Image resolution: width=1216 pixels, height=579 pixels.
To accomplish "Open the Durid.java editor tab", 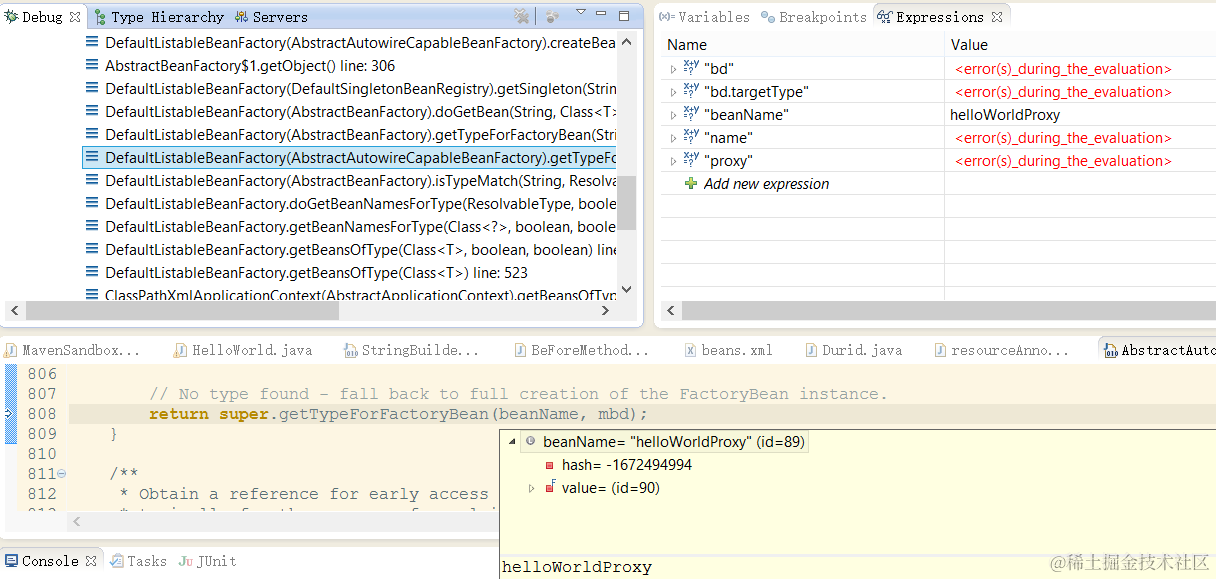I will [853, 350].
